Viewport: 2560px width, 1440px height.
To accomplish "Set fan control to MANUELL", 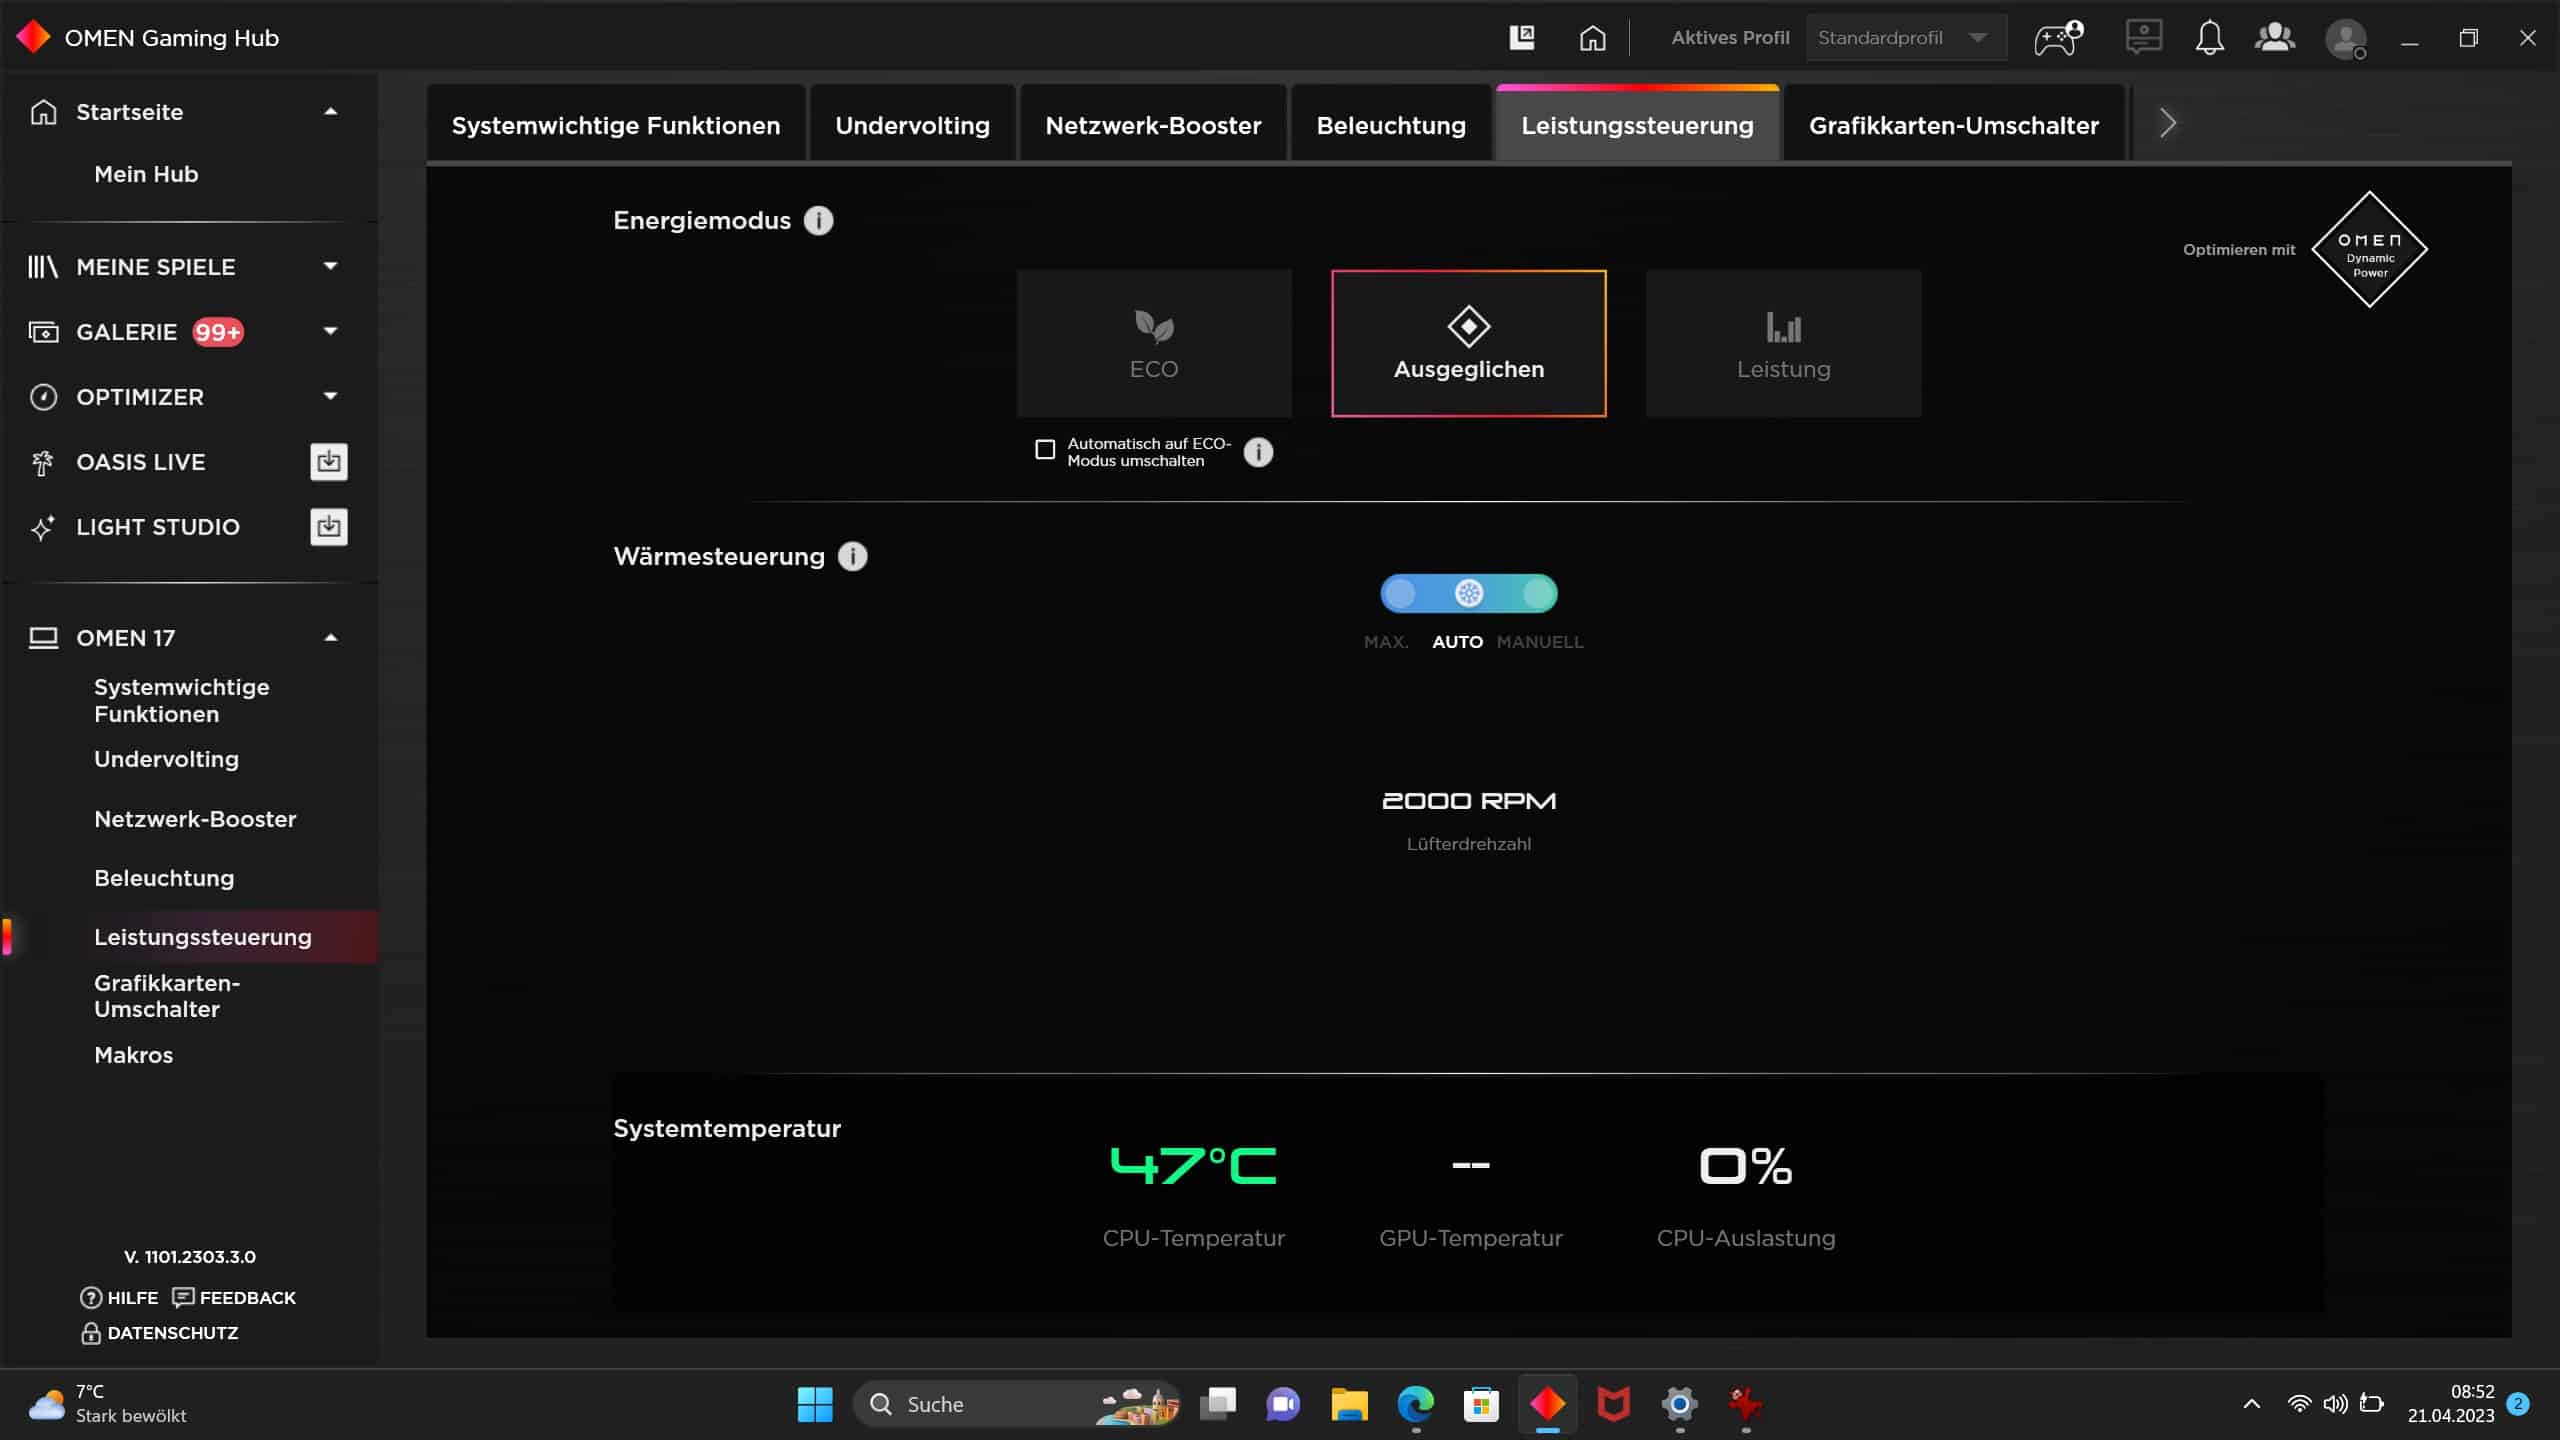I will pos(1539,594).
